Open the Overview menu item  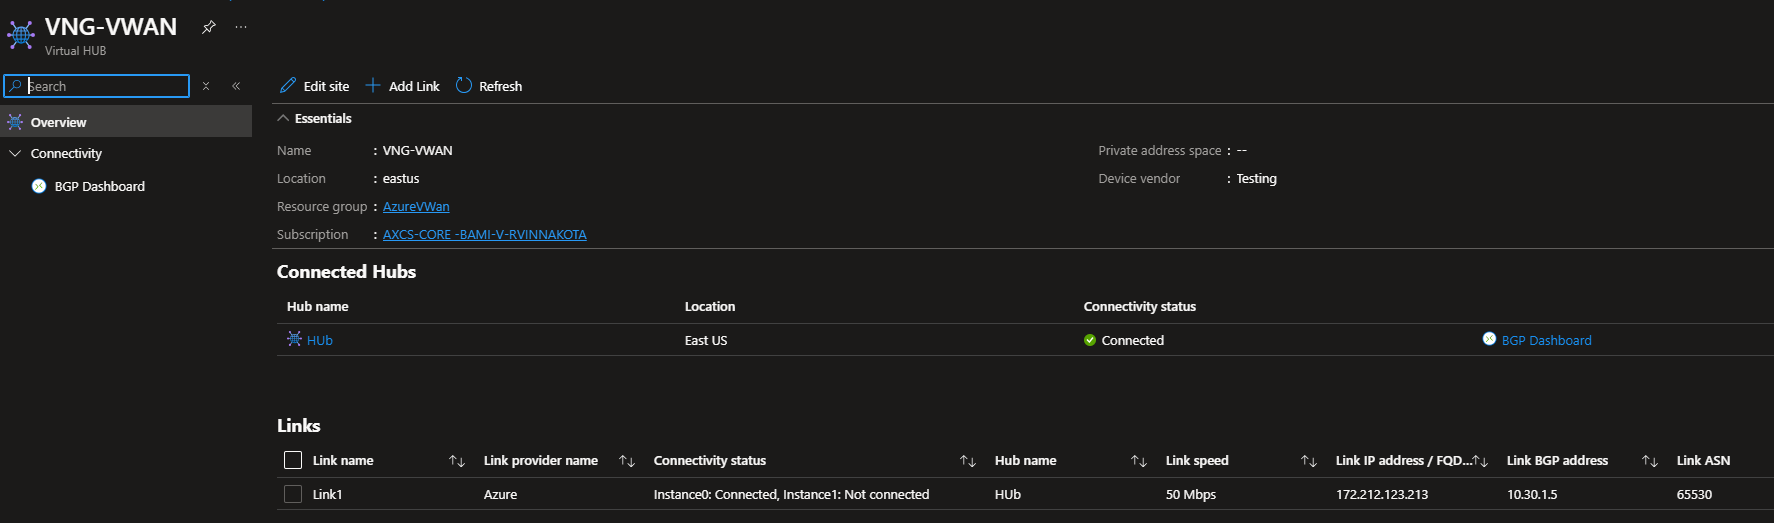tap(58, 122)
